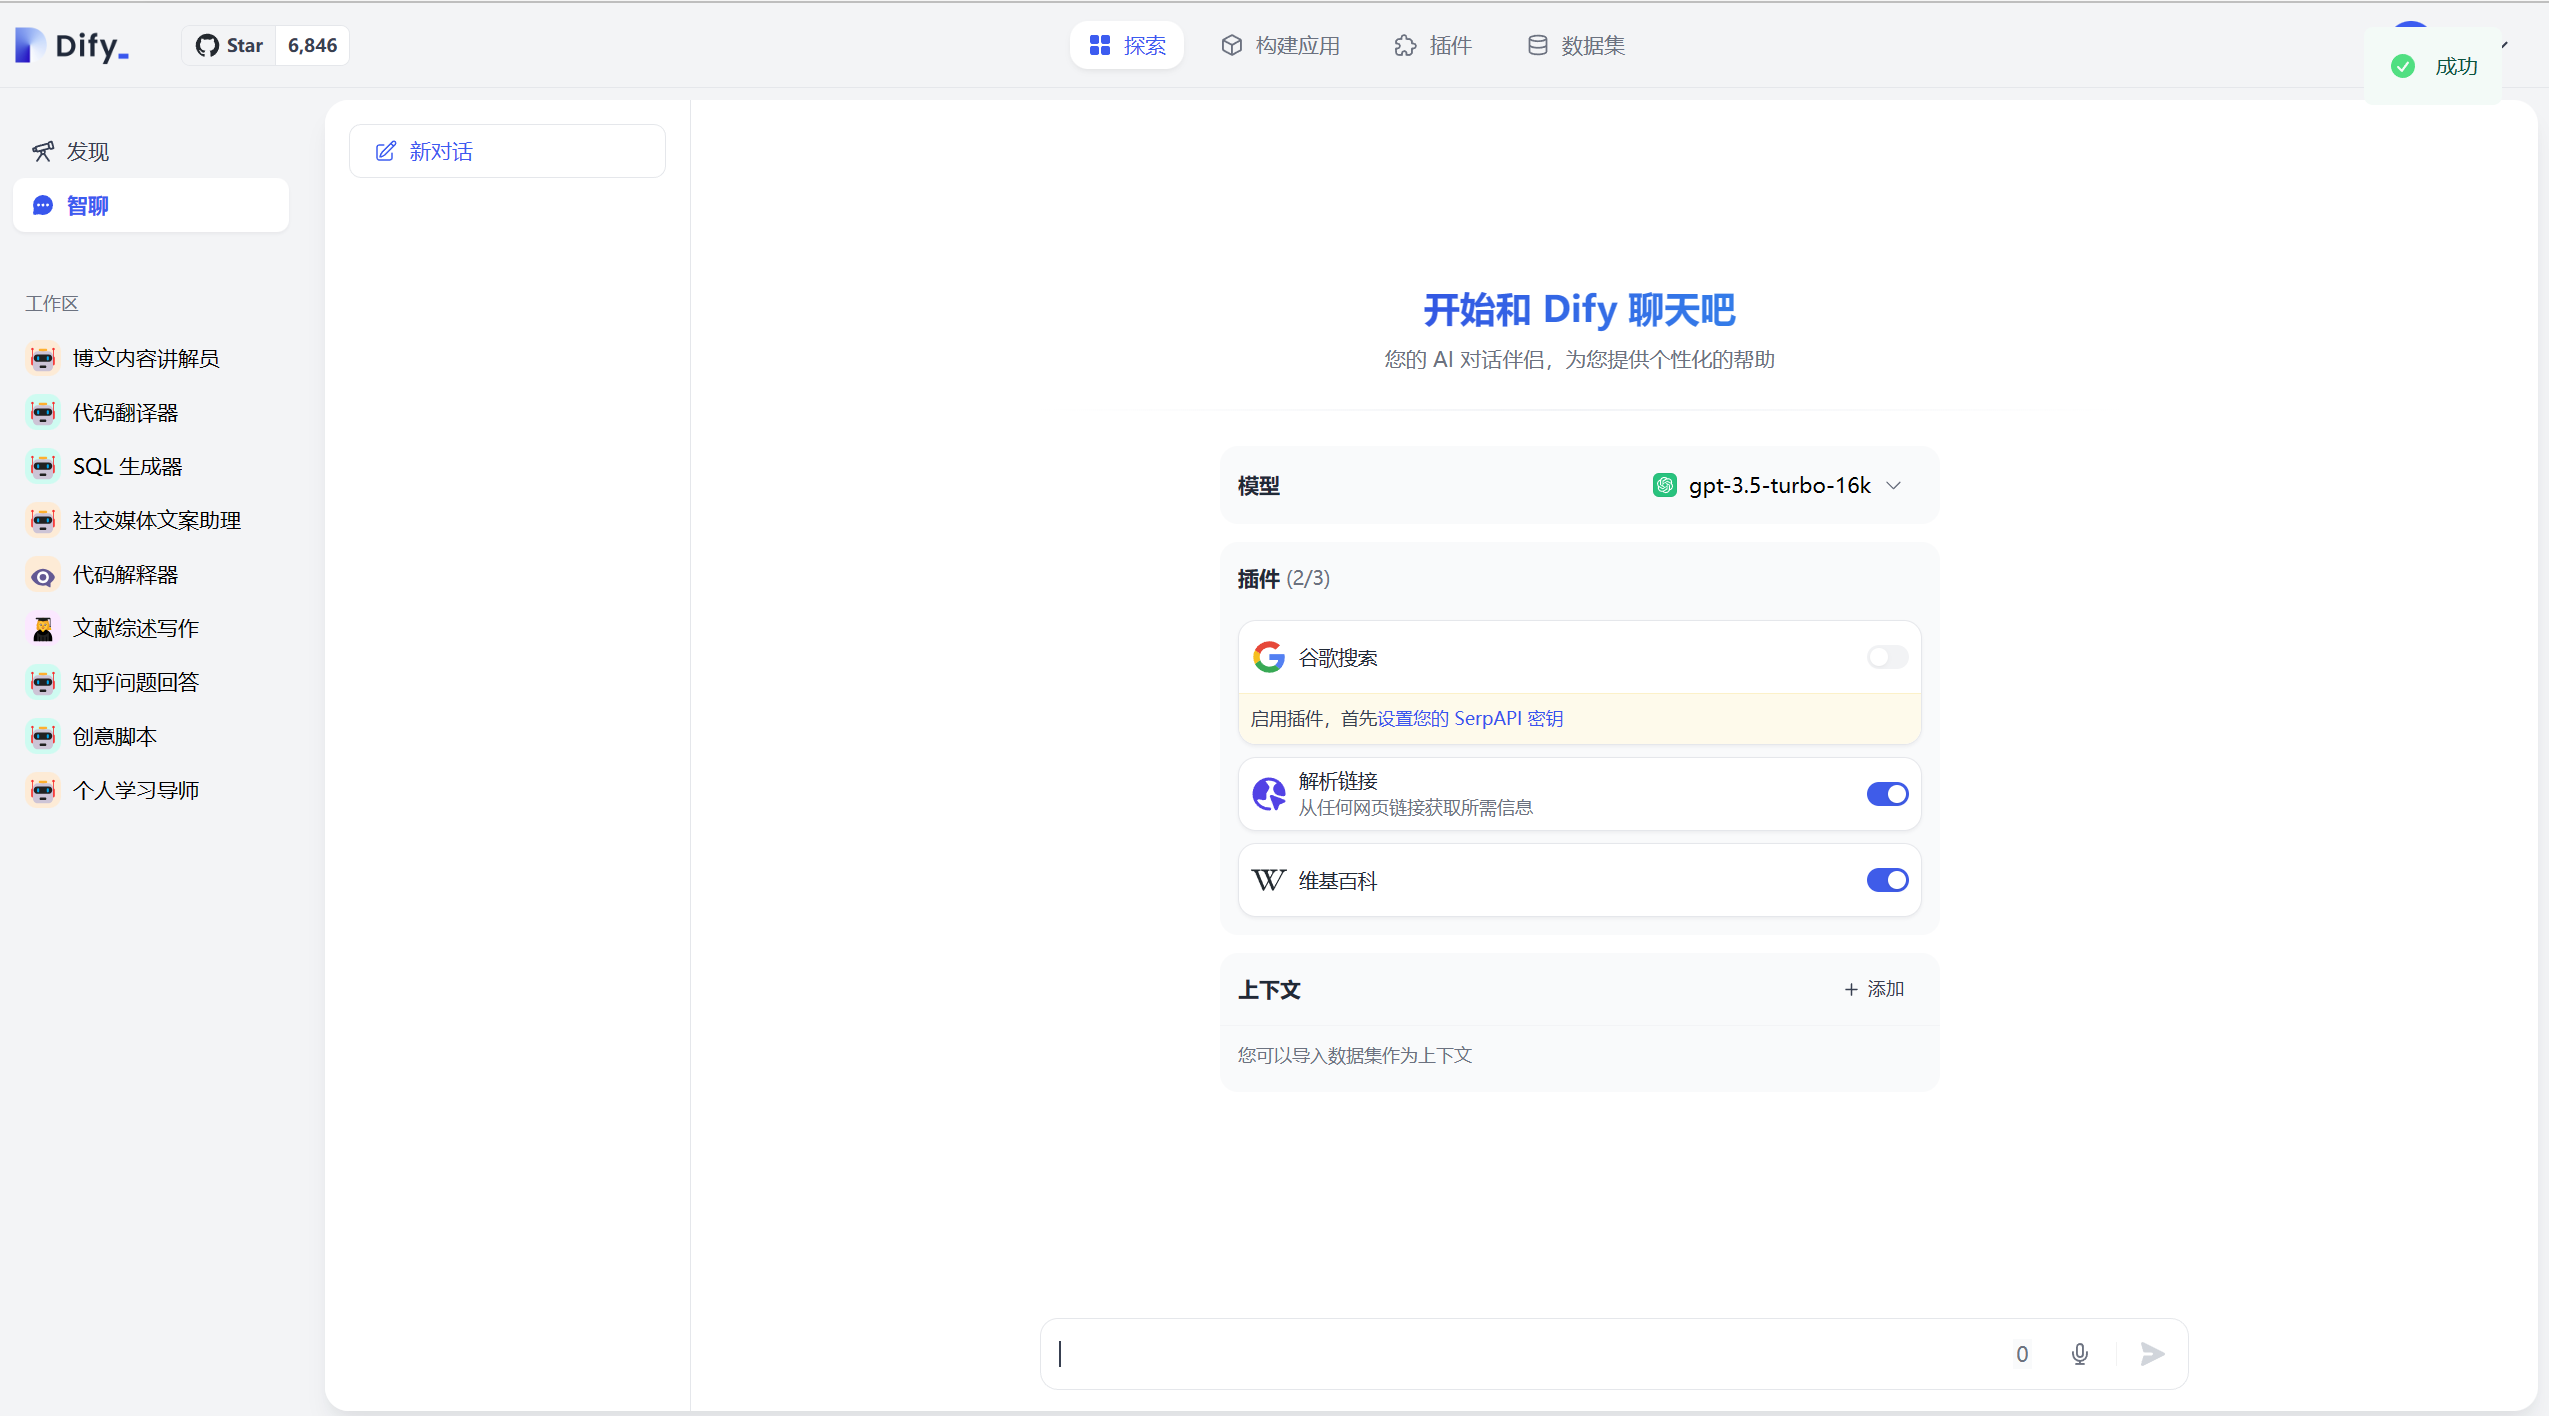Open the 构建应用 tab

coord(1280,45)
